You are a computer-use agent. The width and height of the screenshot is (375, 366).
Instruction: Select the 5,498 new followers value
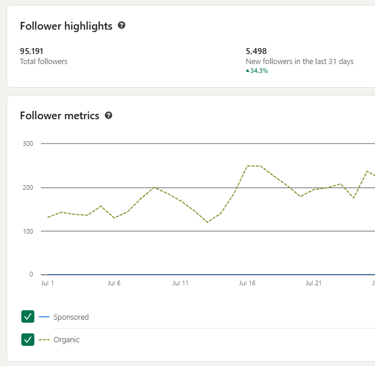[x=256, y=51]
